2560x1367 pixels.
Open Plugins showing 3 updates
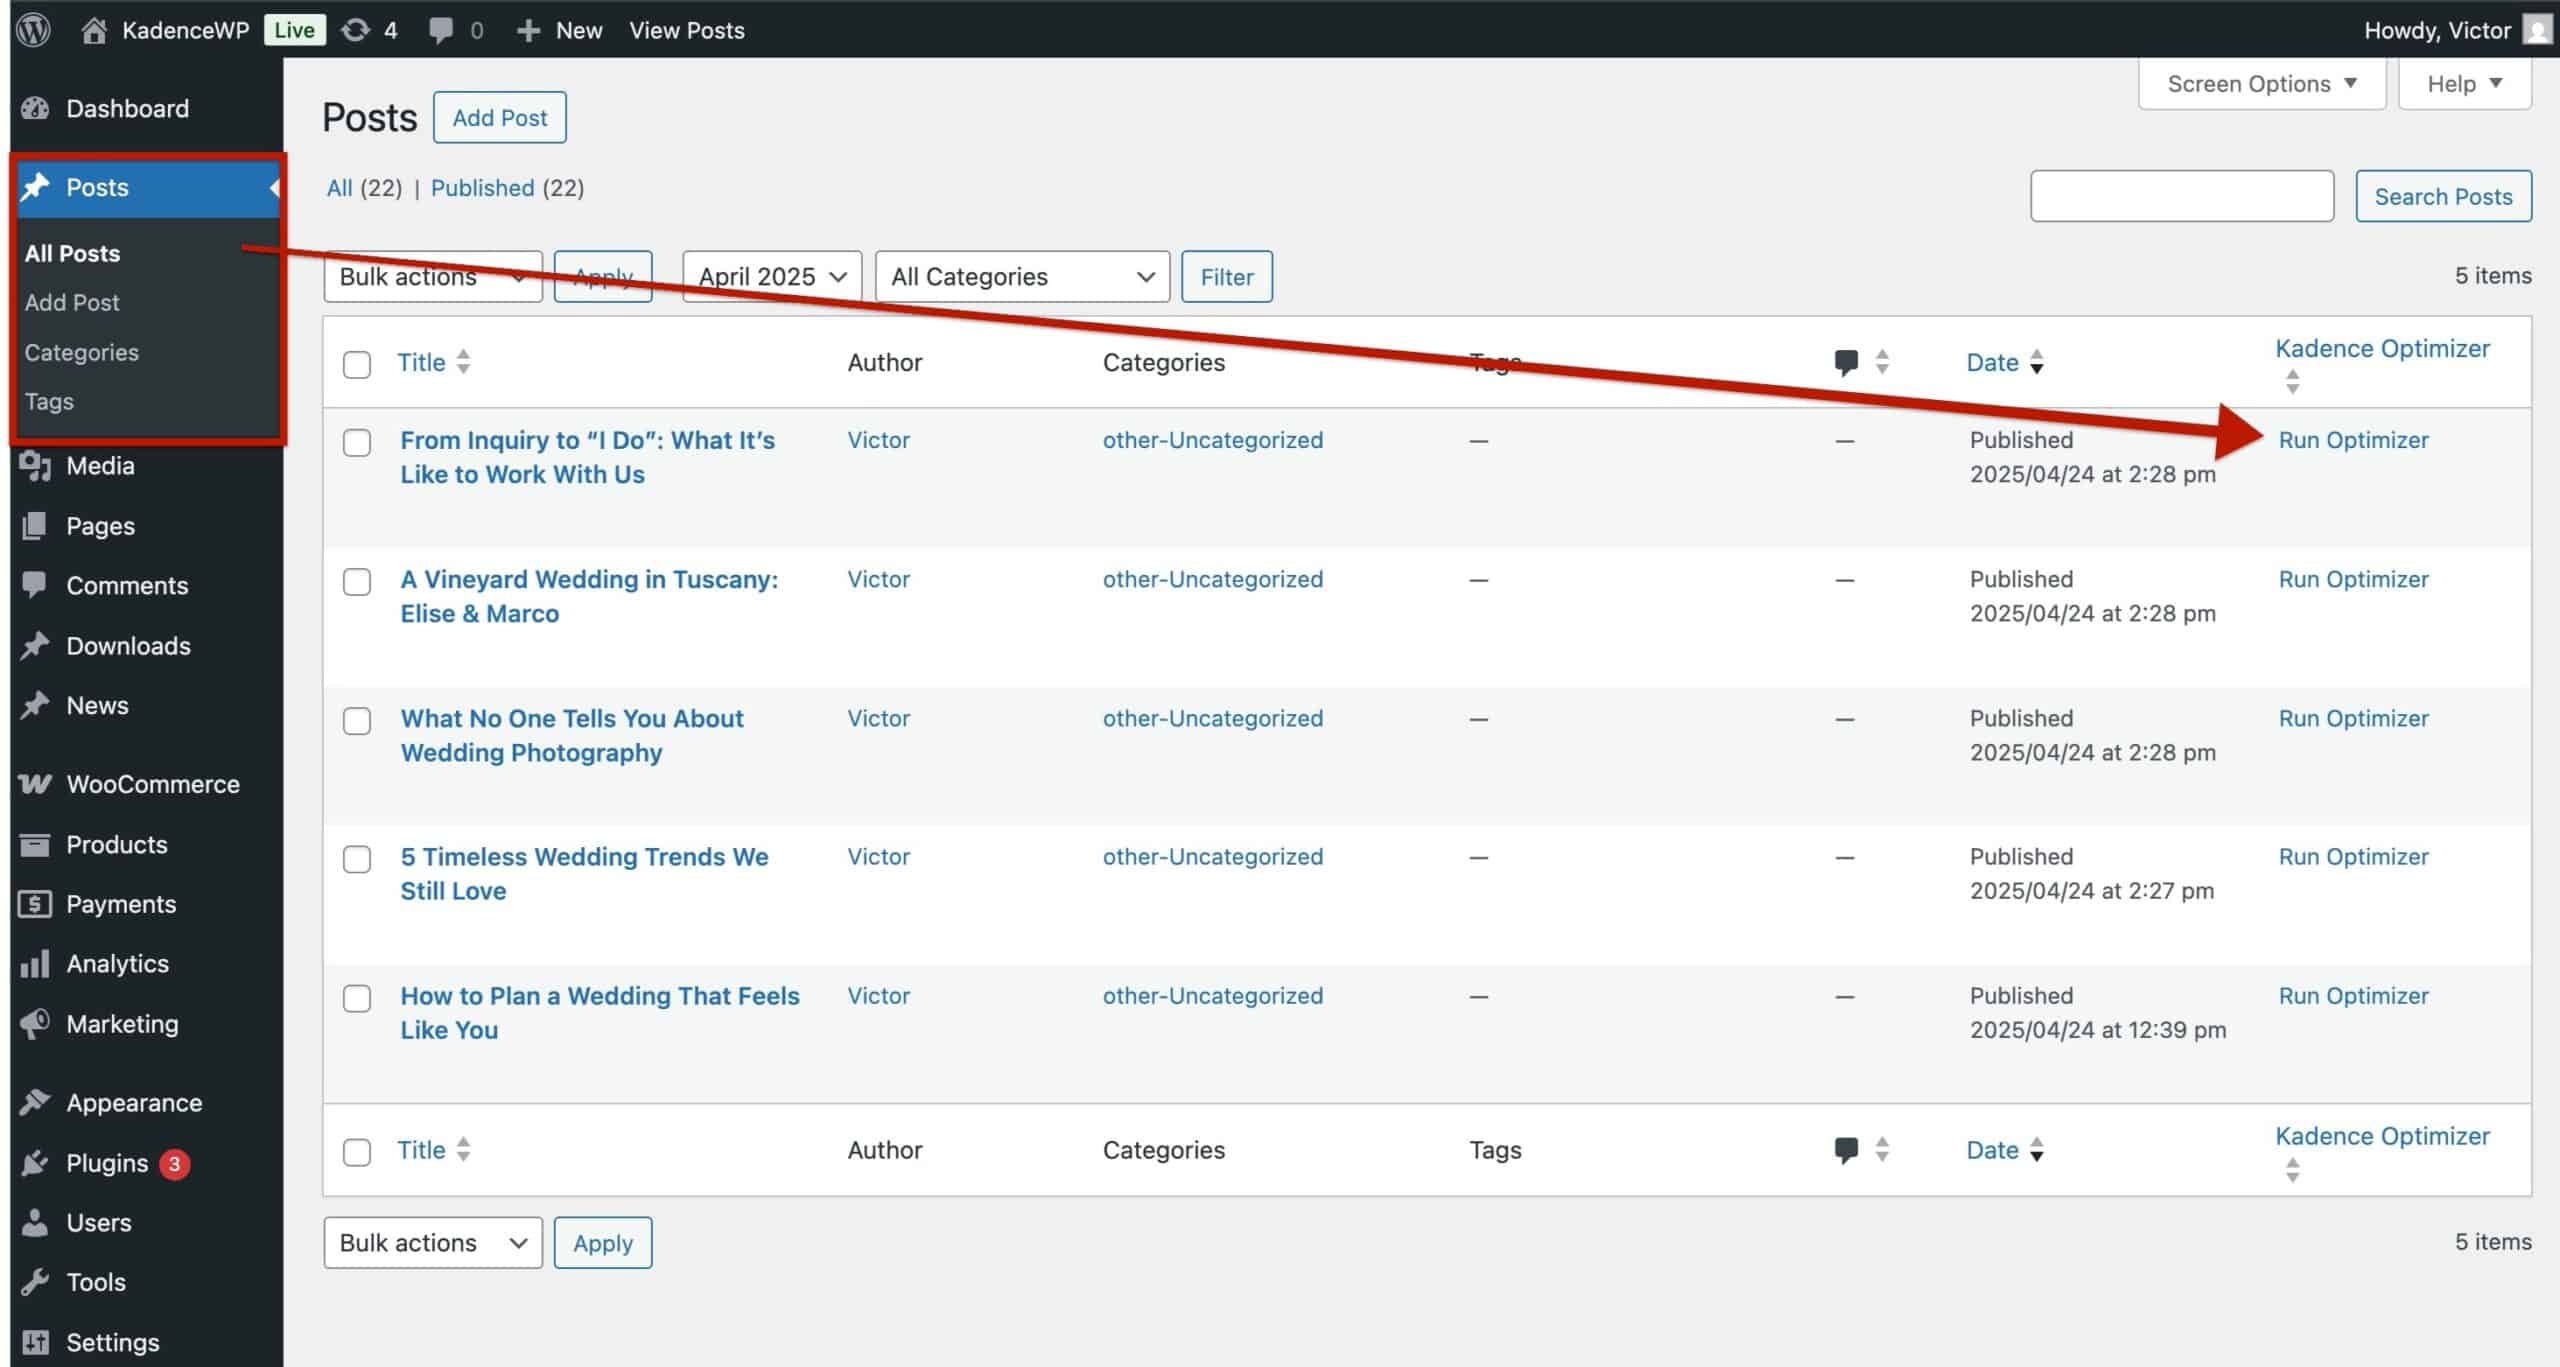105,1163
